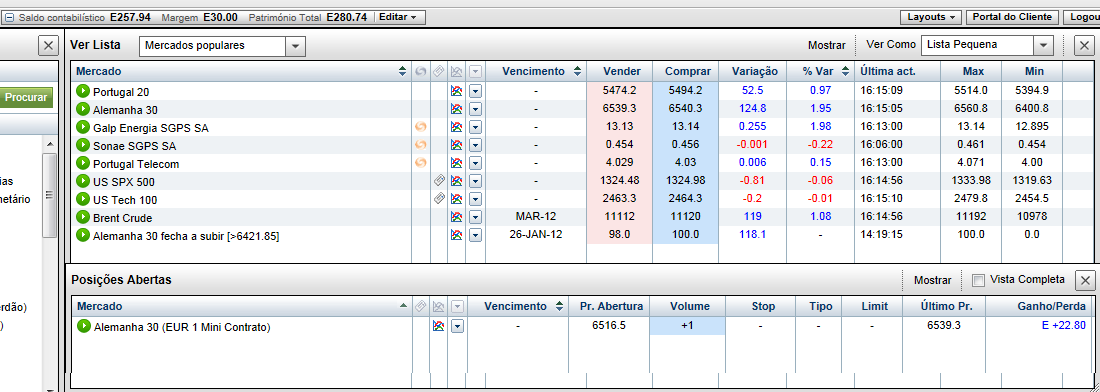
Task: Collapse the account balance summary bar
Action: coord(9,17)
